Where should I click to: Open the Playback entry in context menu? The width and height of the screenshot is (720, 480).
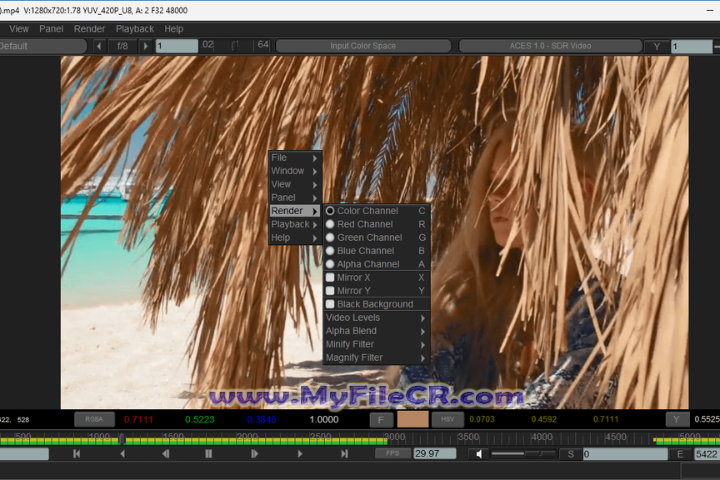(295, 225)
